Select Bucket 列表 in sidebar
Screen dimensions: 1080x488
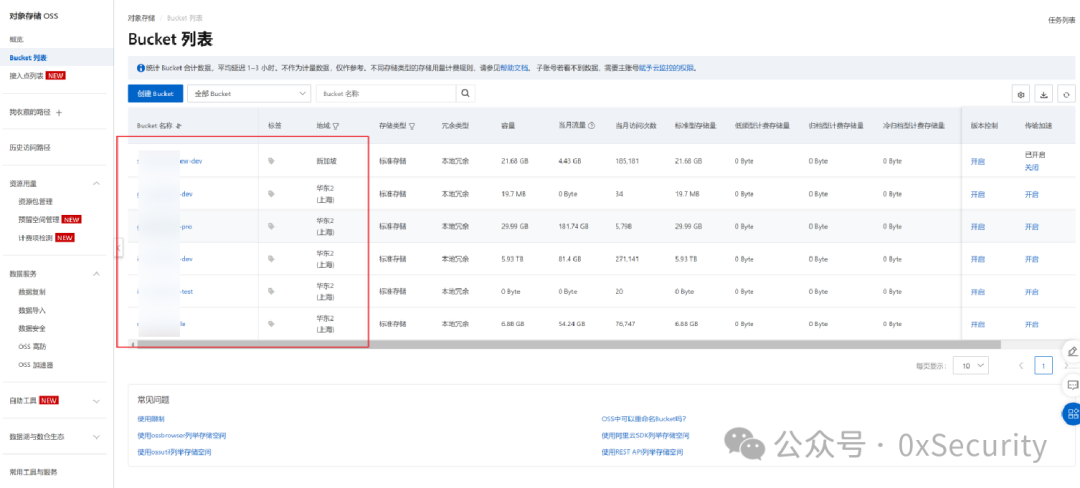pyautogui.click(x=28, y=58)
